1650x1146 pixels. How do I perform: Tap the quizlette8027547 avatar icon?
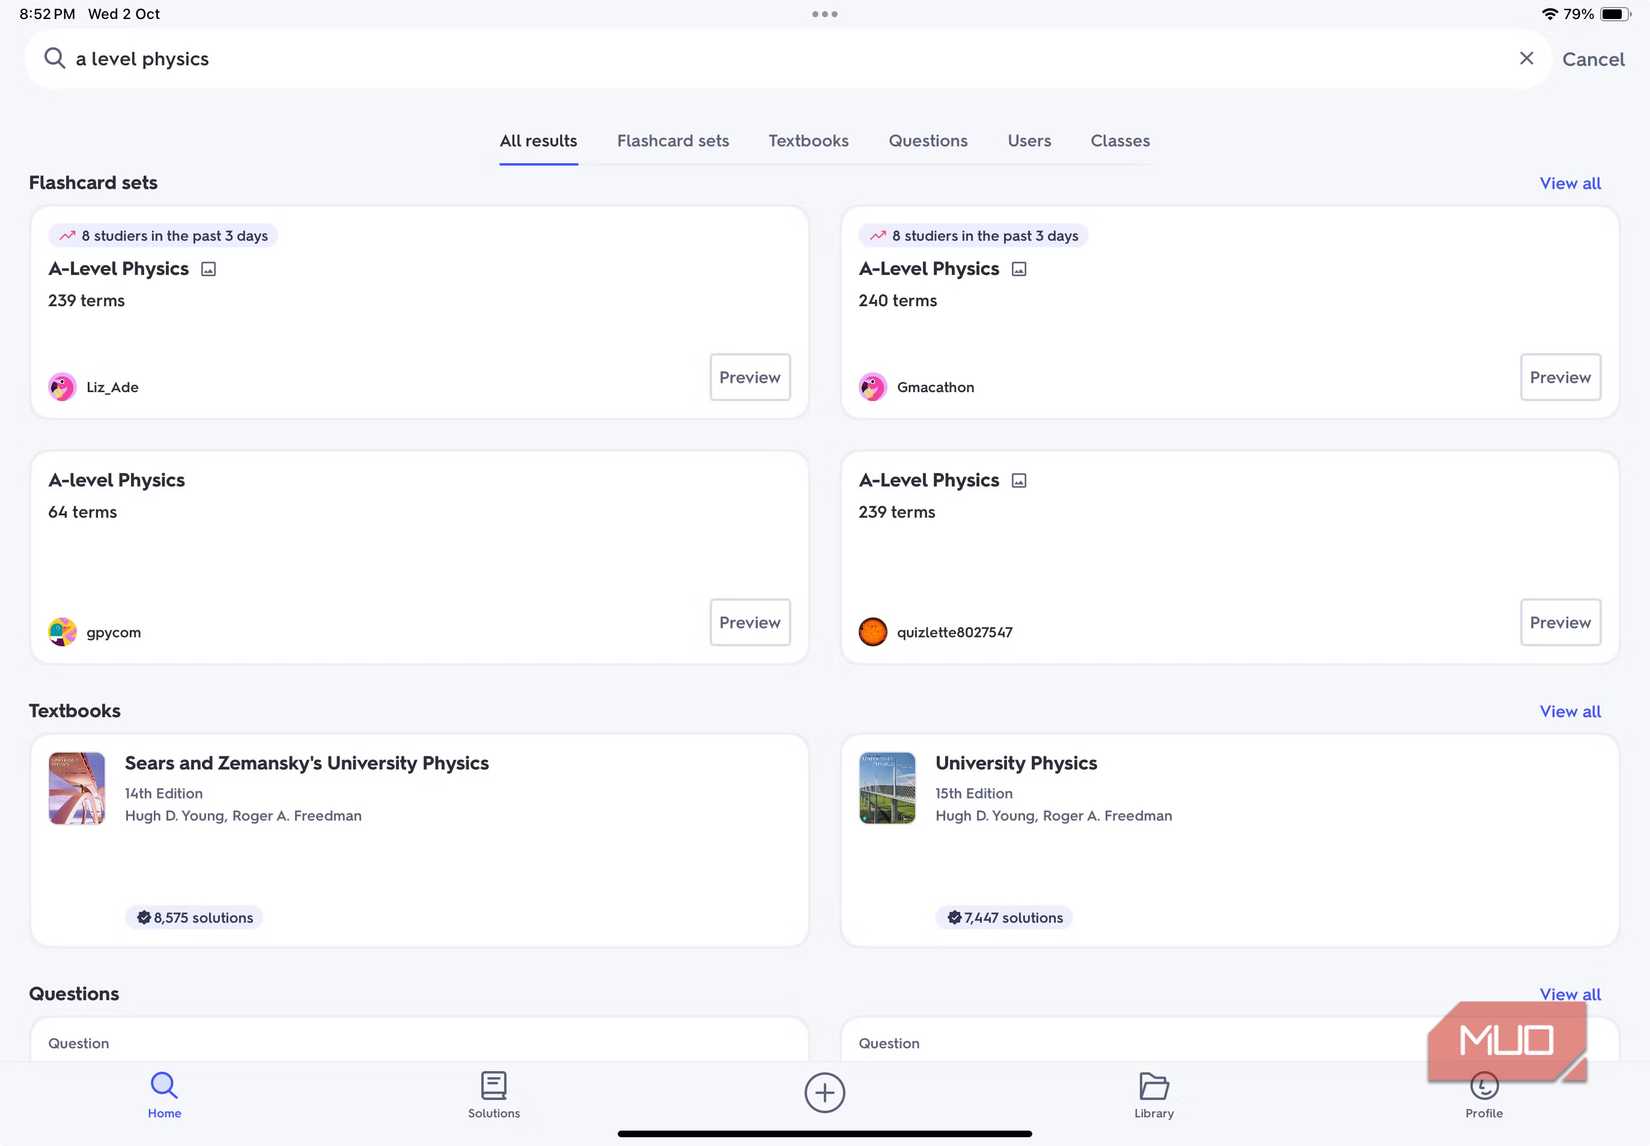click(873, 632)
